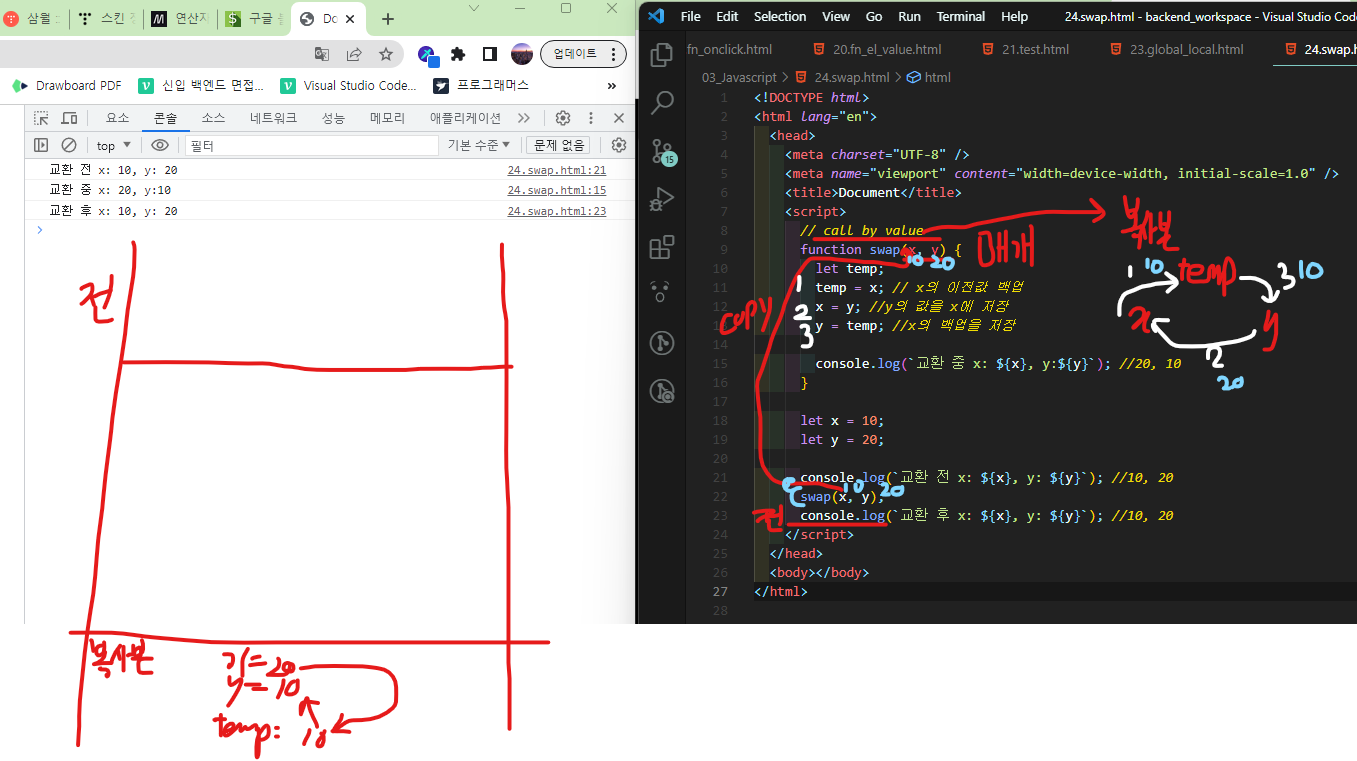Expand hidden bookmarks overflow chevron
This screenshot has width=1357, height=761.
click(612, 86)
